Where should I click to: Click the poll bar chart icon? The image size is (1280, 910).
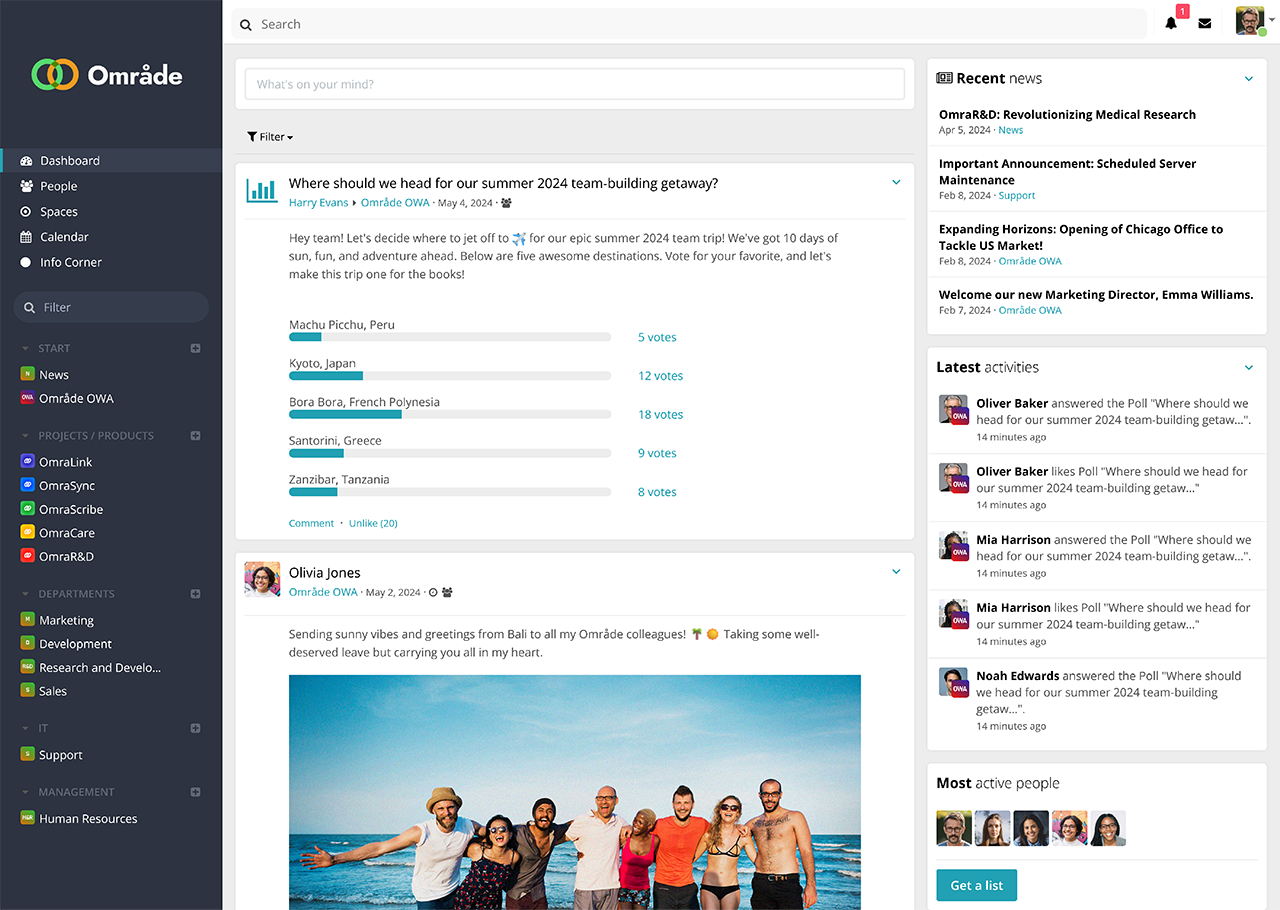click(262, 191)
